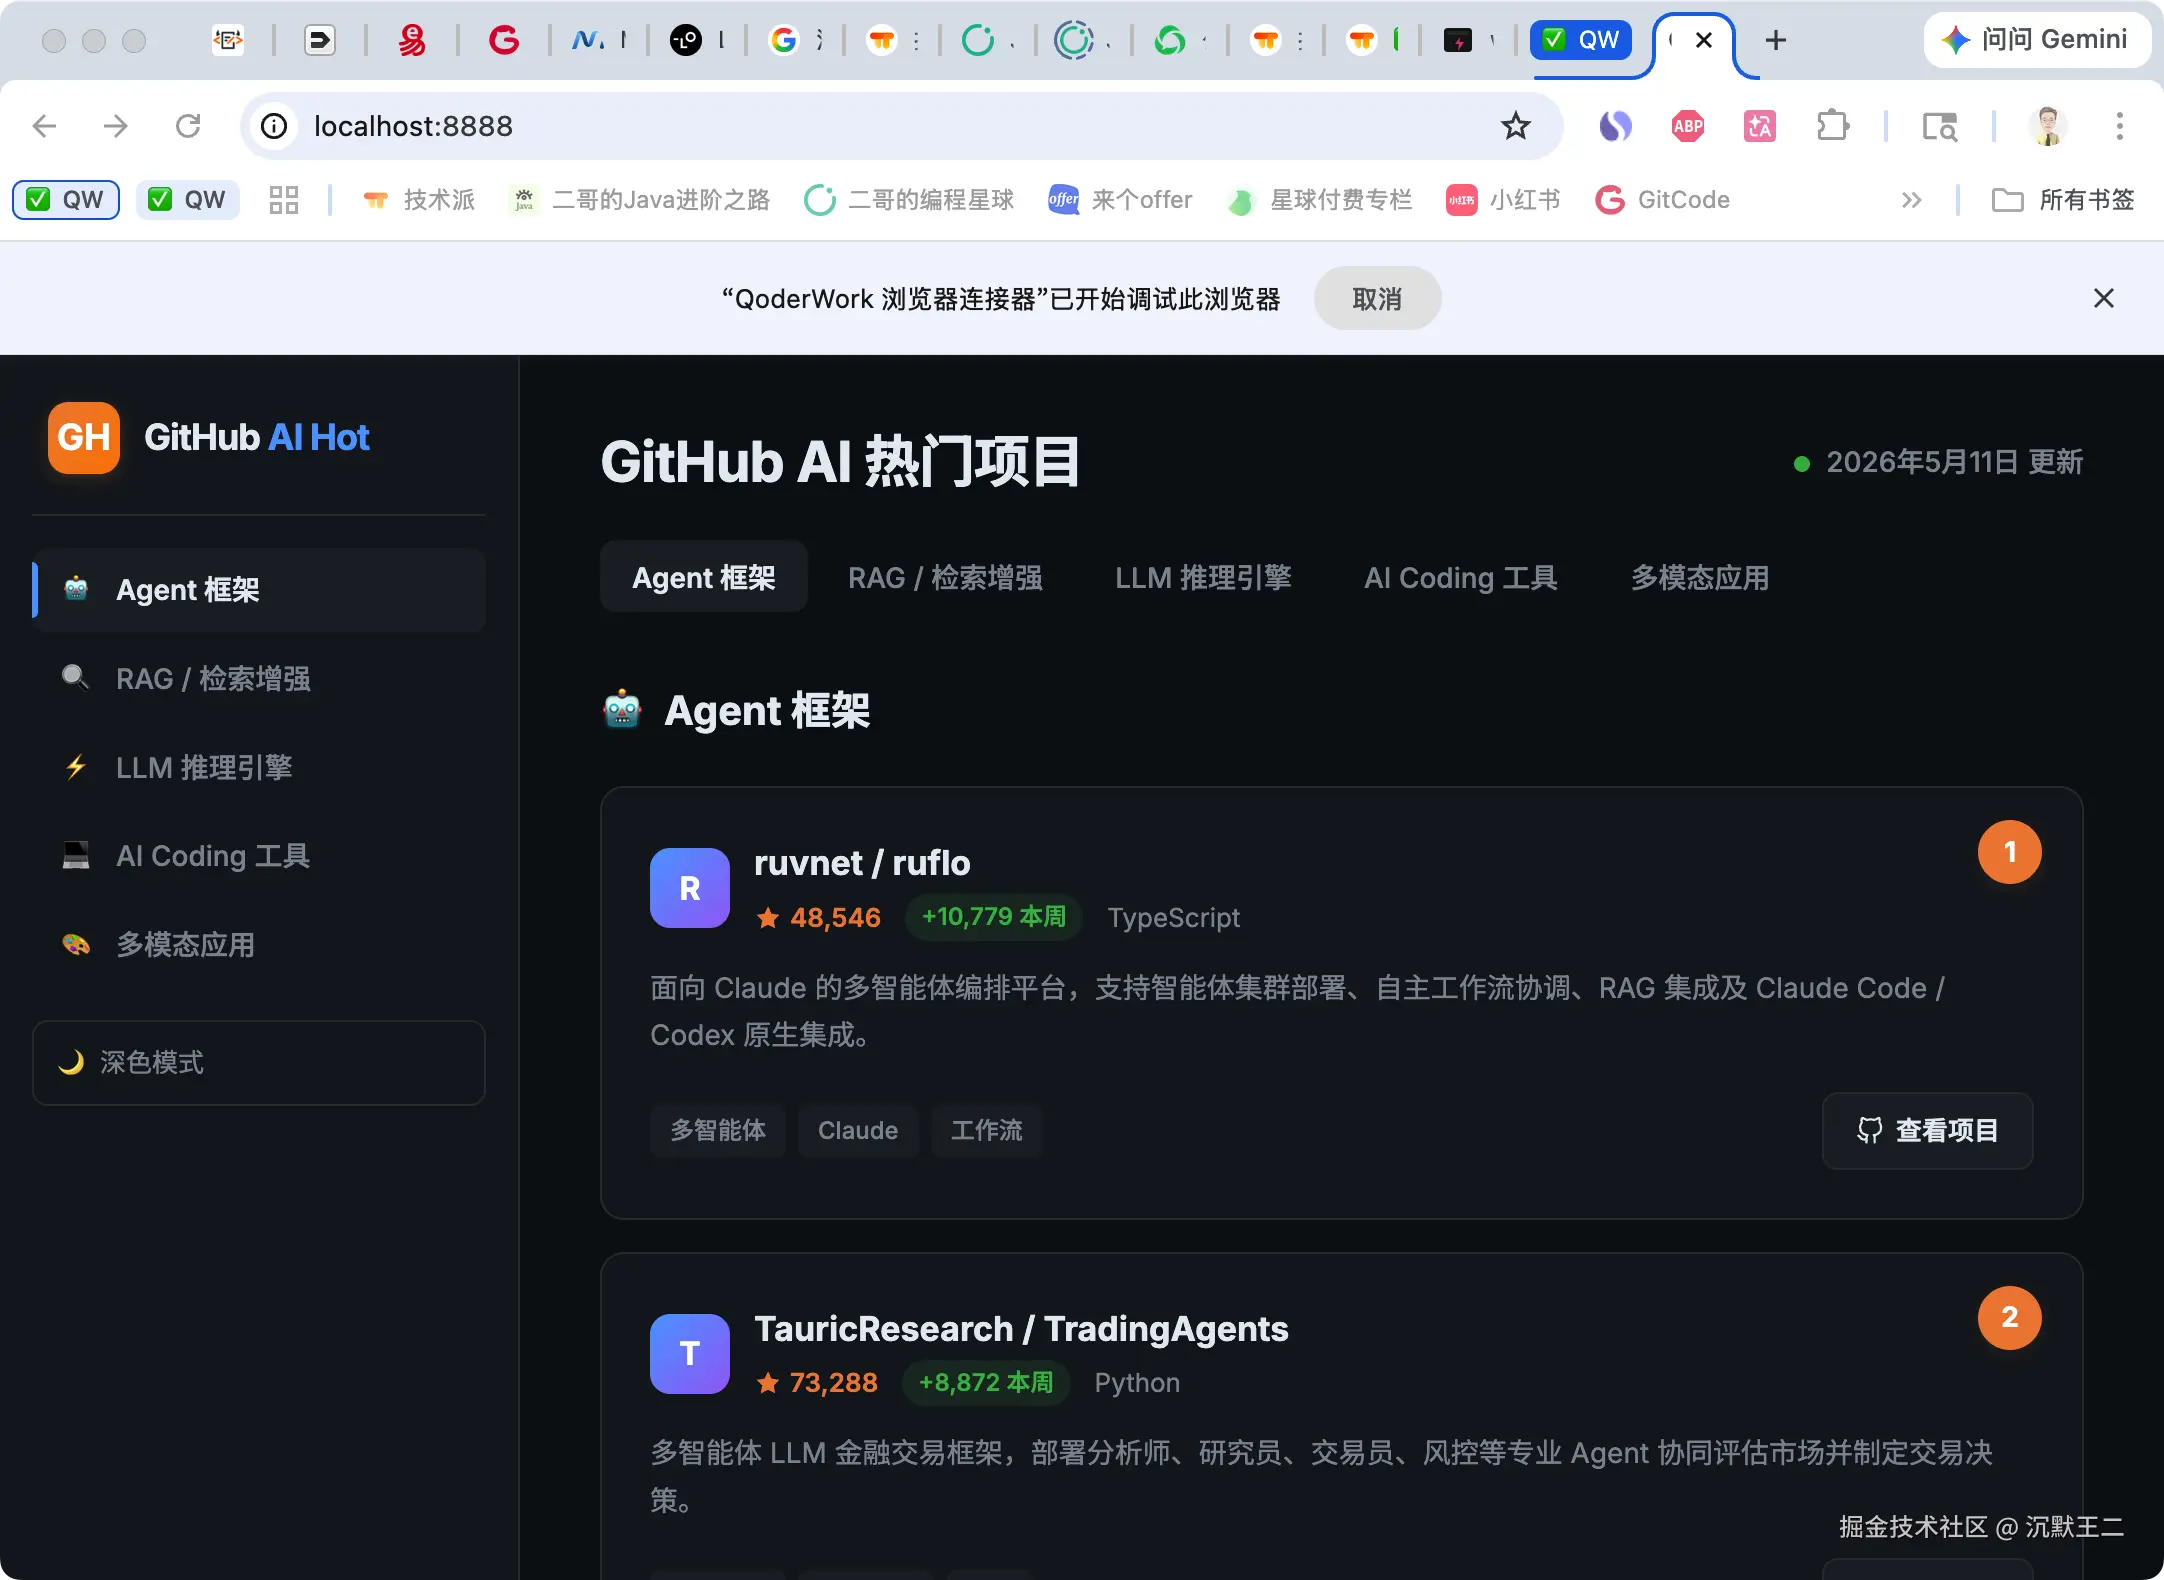Image resolution: width=2164 pixels, height=1580 pixels.
Task: Open LLM 推理引擎 in the sidebar
Action: [259, 767]
